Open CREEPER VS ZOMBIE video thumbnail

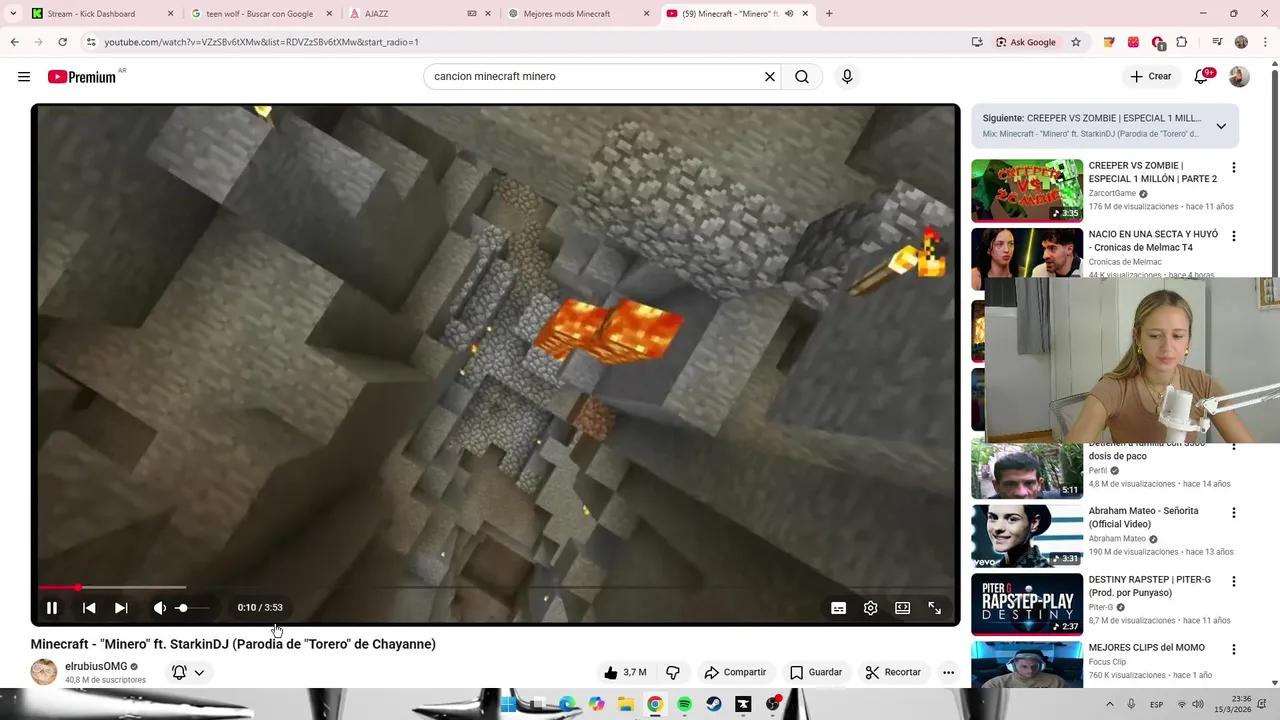(1027, 190)
